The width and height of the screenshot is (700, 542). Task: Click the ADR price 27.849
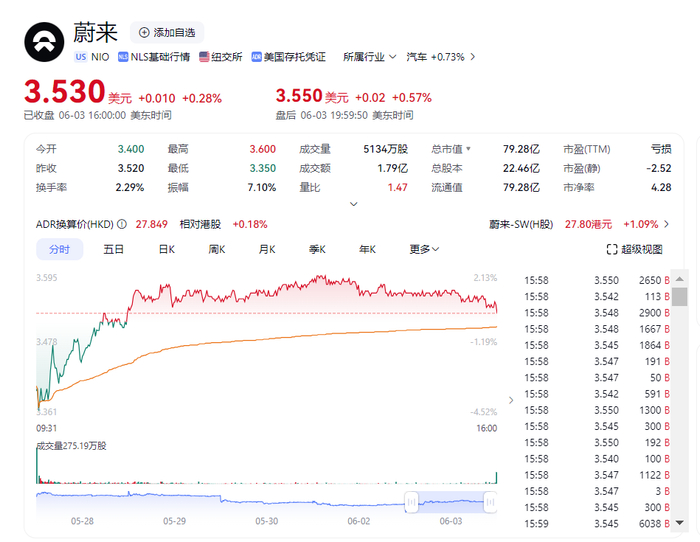click(x=151, y=224)
